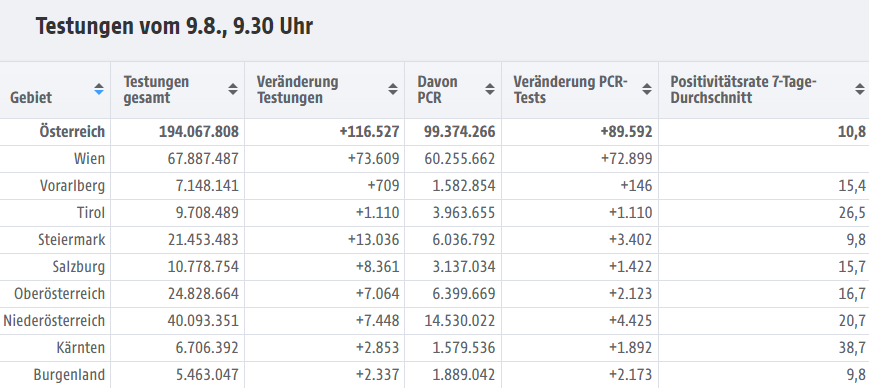Select Oberösterreich PCR value 6.399.669
The image size is (869, 388).
[x=464, y=294]
